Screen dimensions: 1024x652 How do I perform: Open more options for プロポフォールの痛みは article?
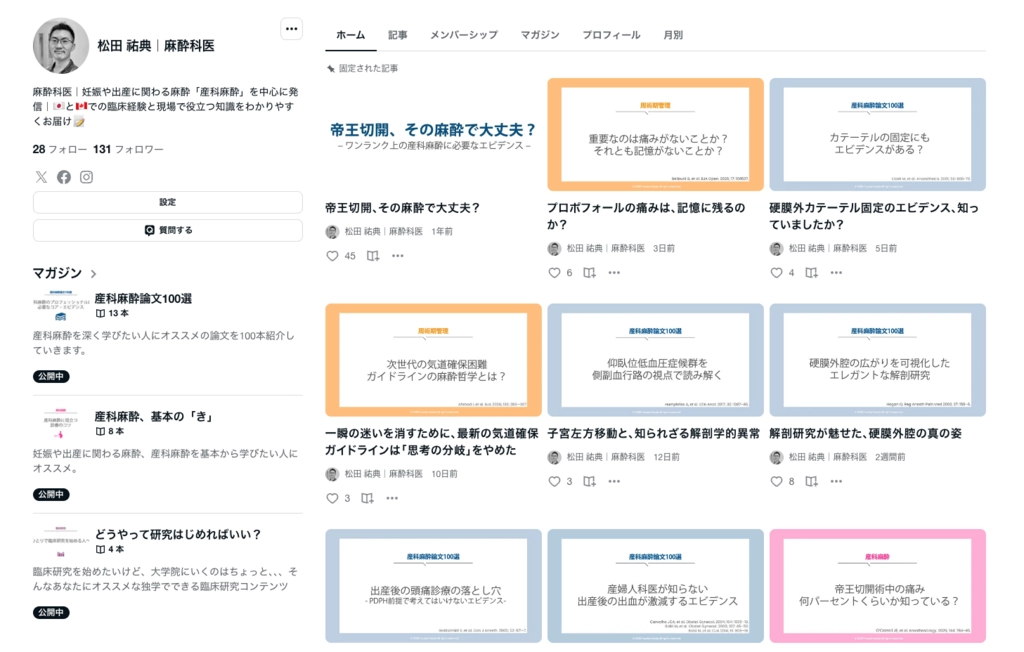point(615,273)
